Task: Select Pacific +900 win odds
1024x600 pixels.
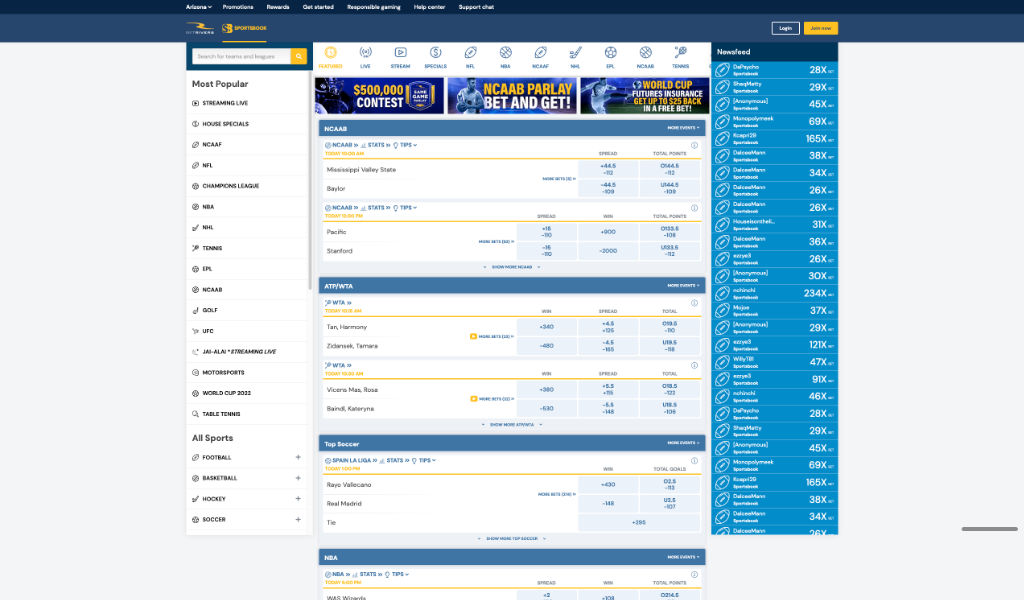Action: coord(608,232)
